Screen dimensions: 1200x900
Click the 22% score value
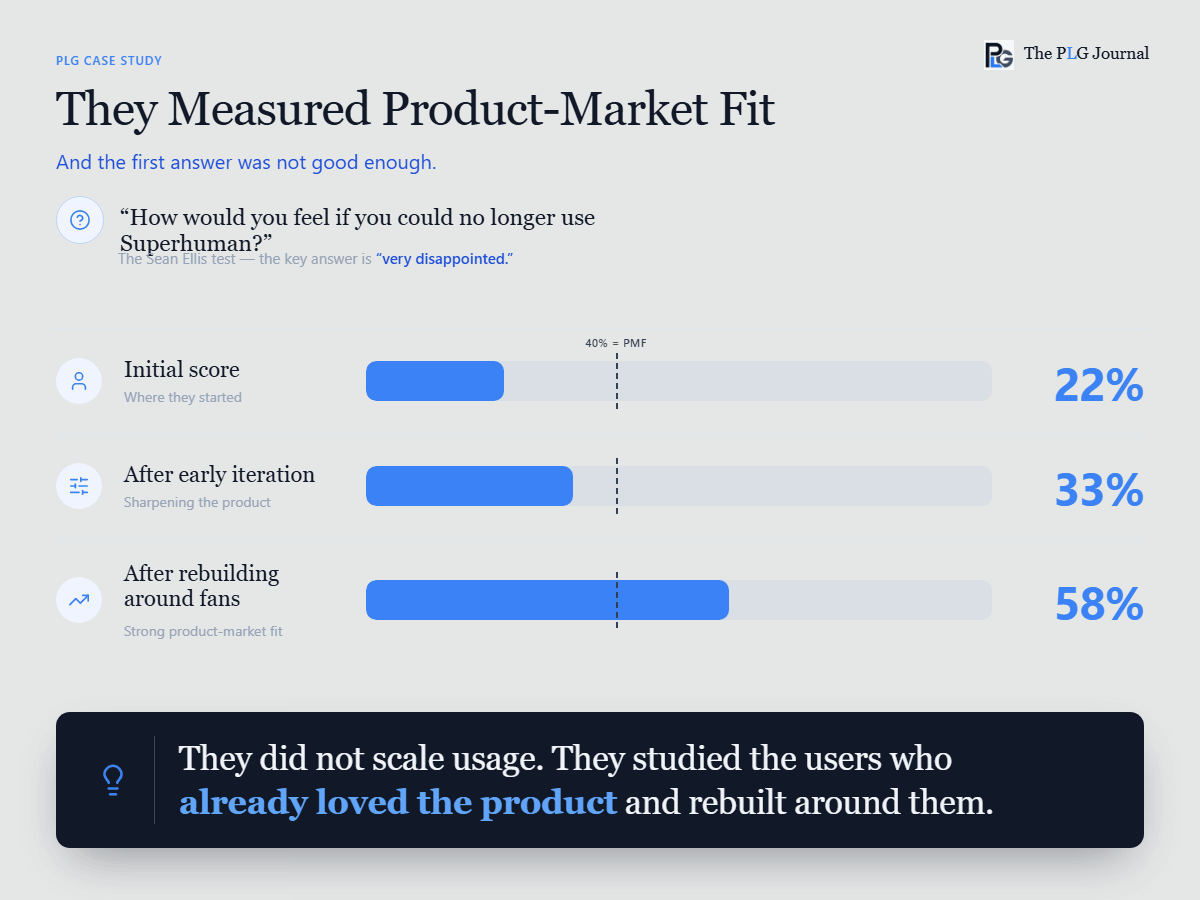[1099, 386]
